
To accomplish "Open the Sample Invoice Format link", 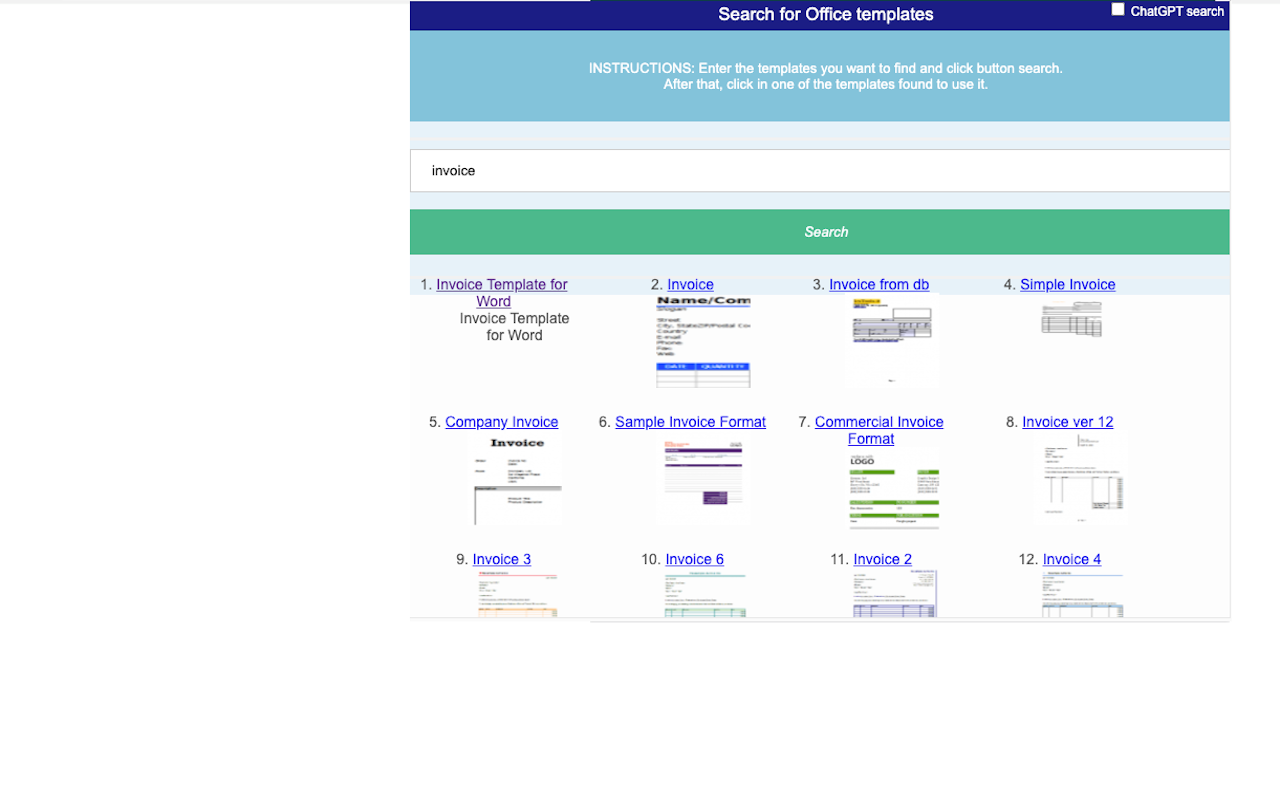I will [690, 422].
